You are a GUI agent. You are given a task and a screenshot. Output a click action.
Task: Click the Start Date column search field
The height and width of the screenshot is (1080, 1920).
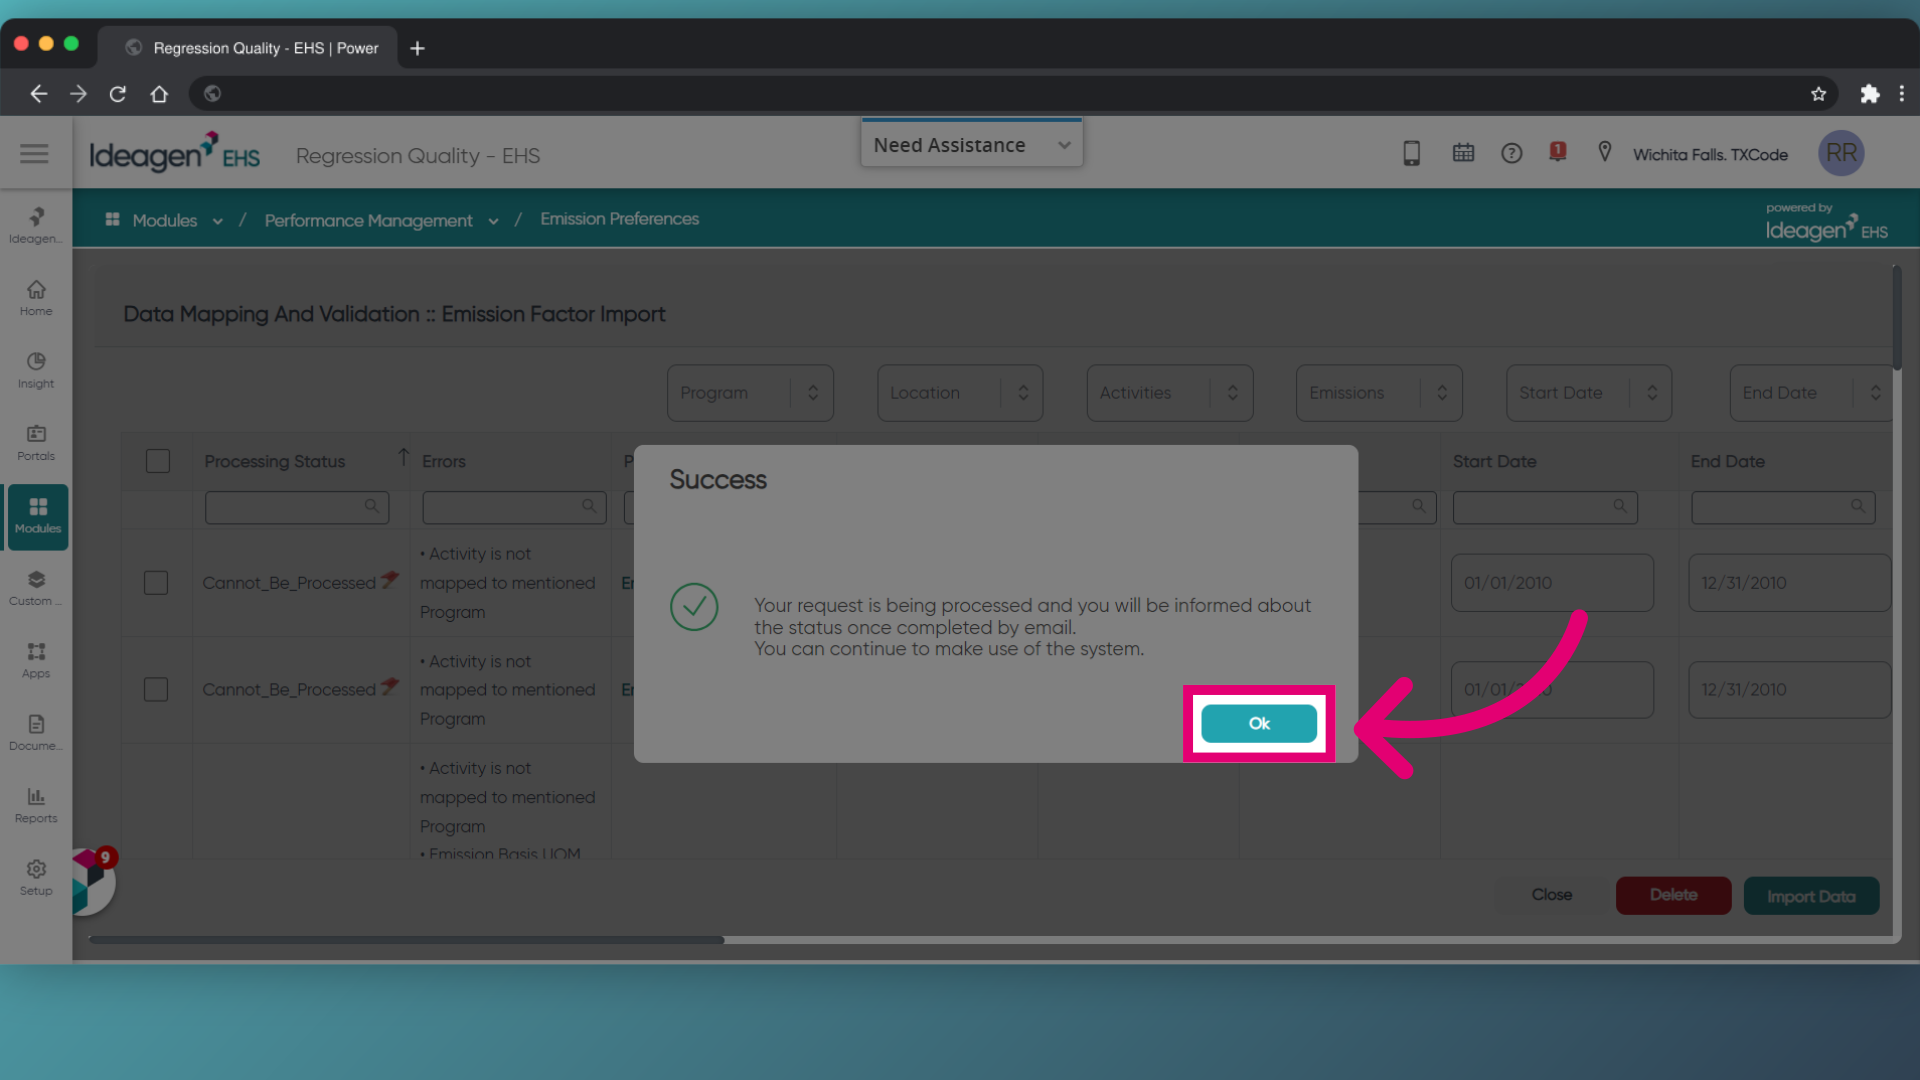1545,507
